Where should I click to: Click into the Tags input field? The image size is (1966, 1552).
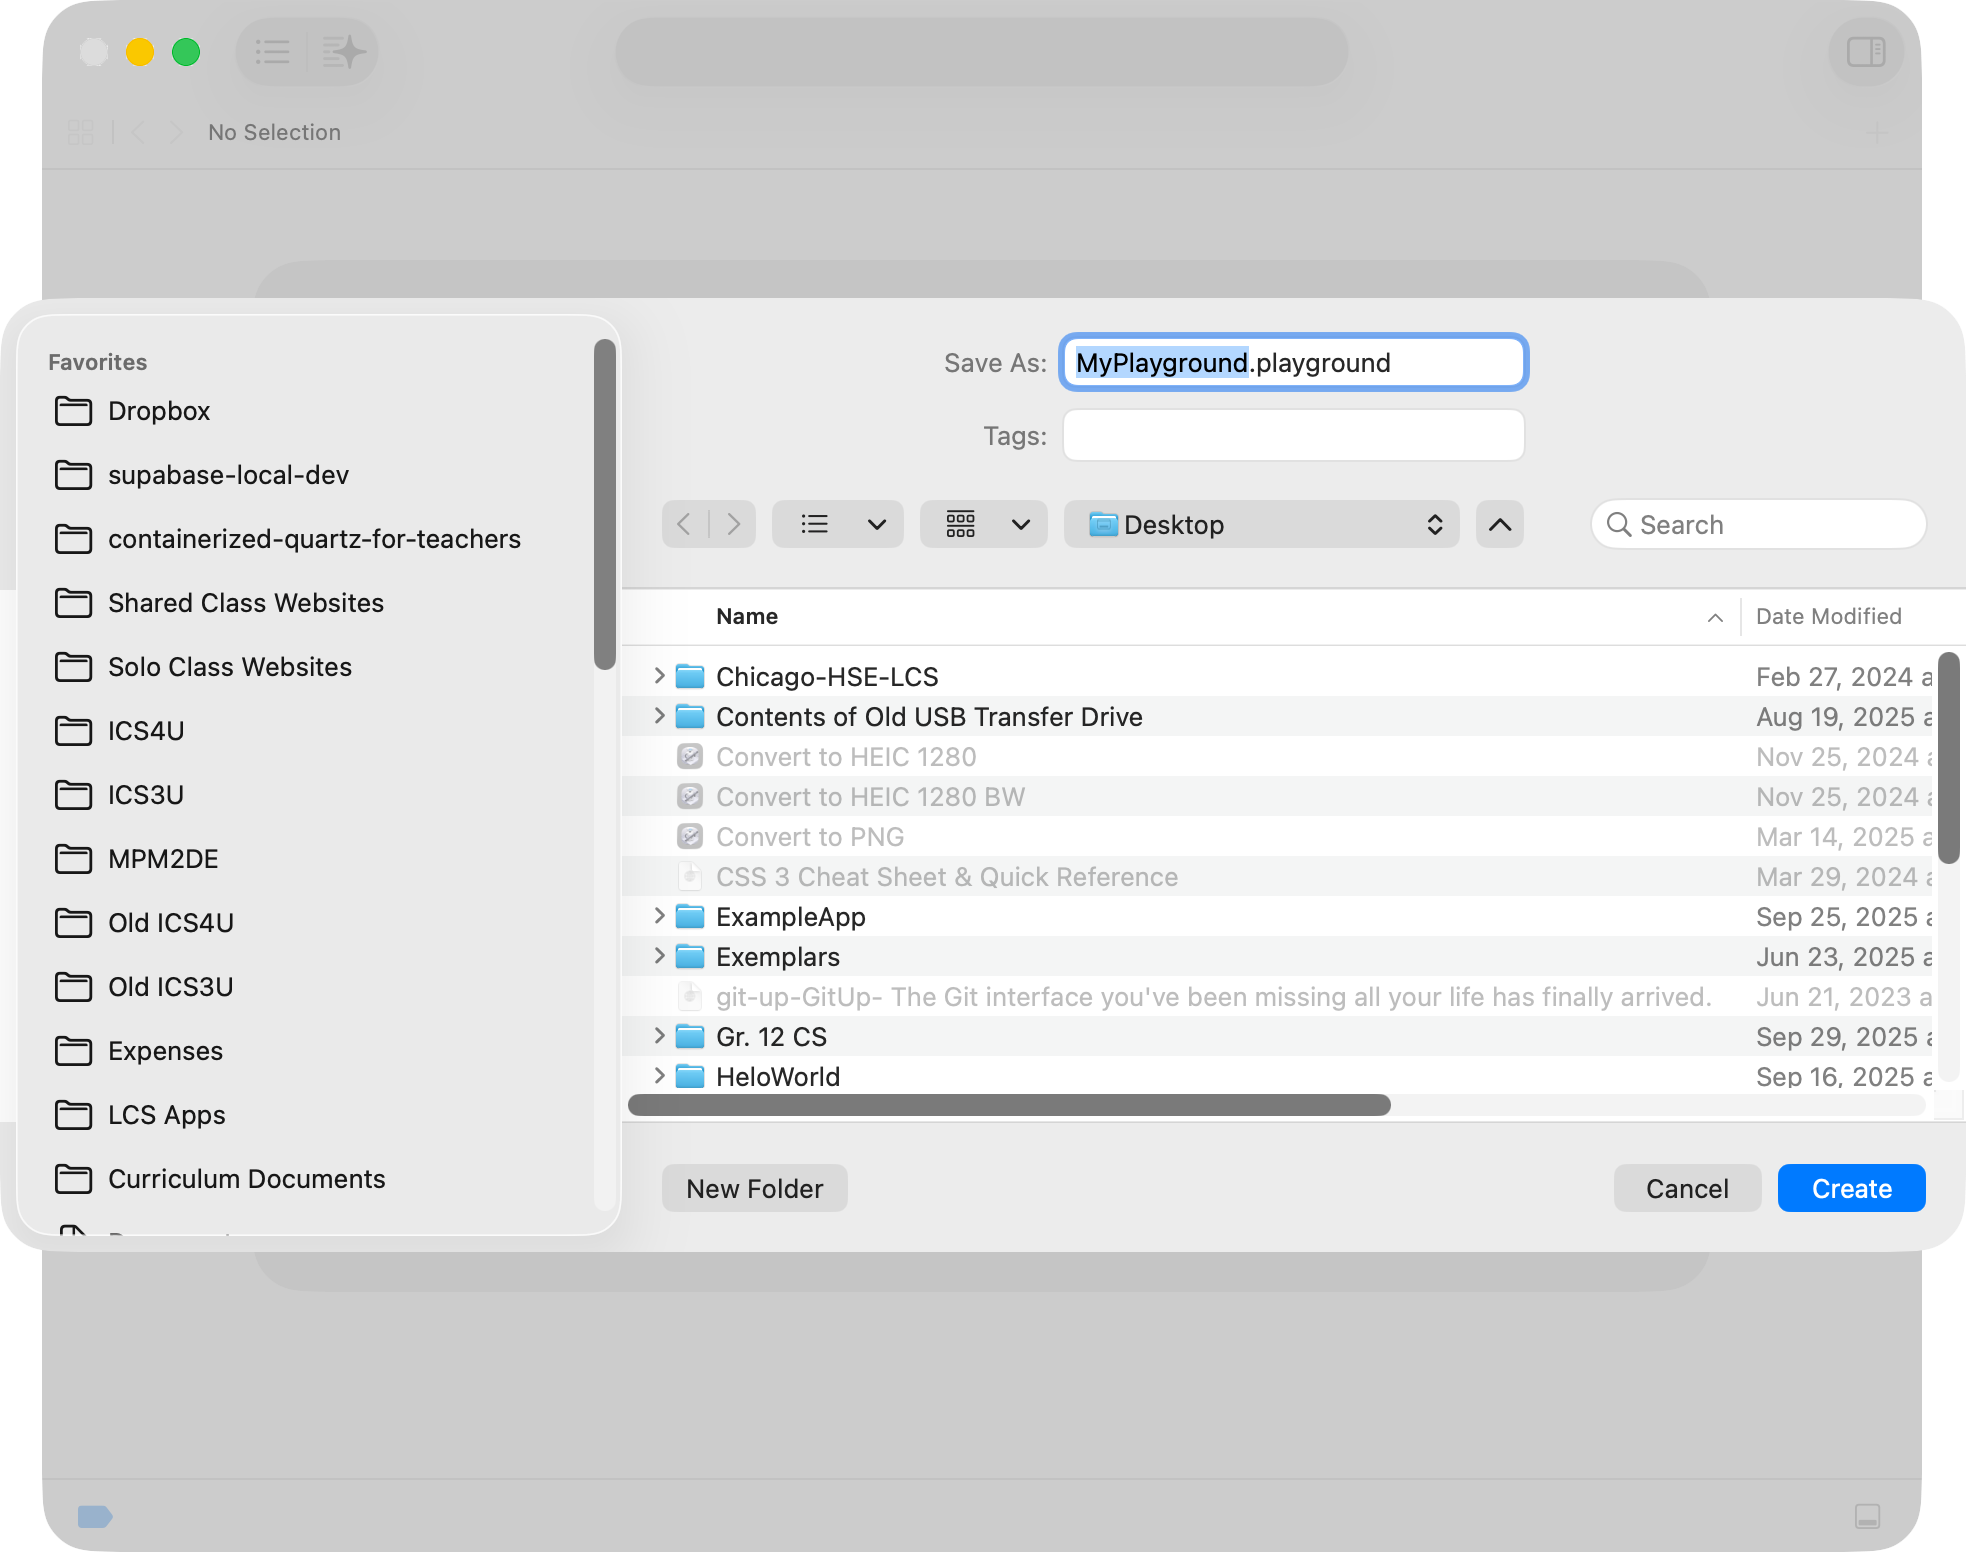[1292, 436]
